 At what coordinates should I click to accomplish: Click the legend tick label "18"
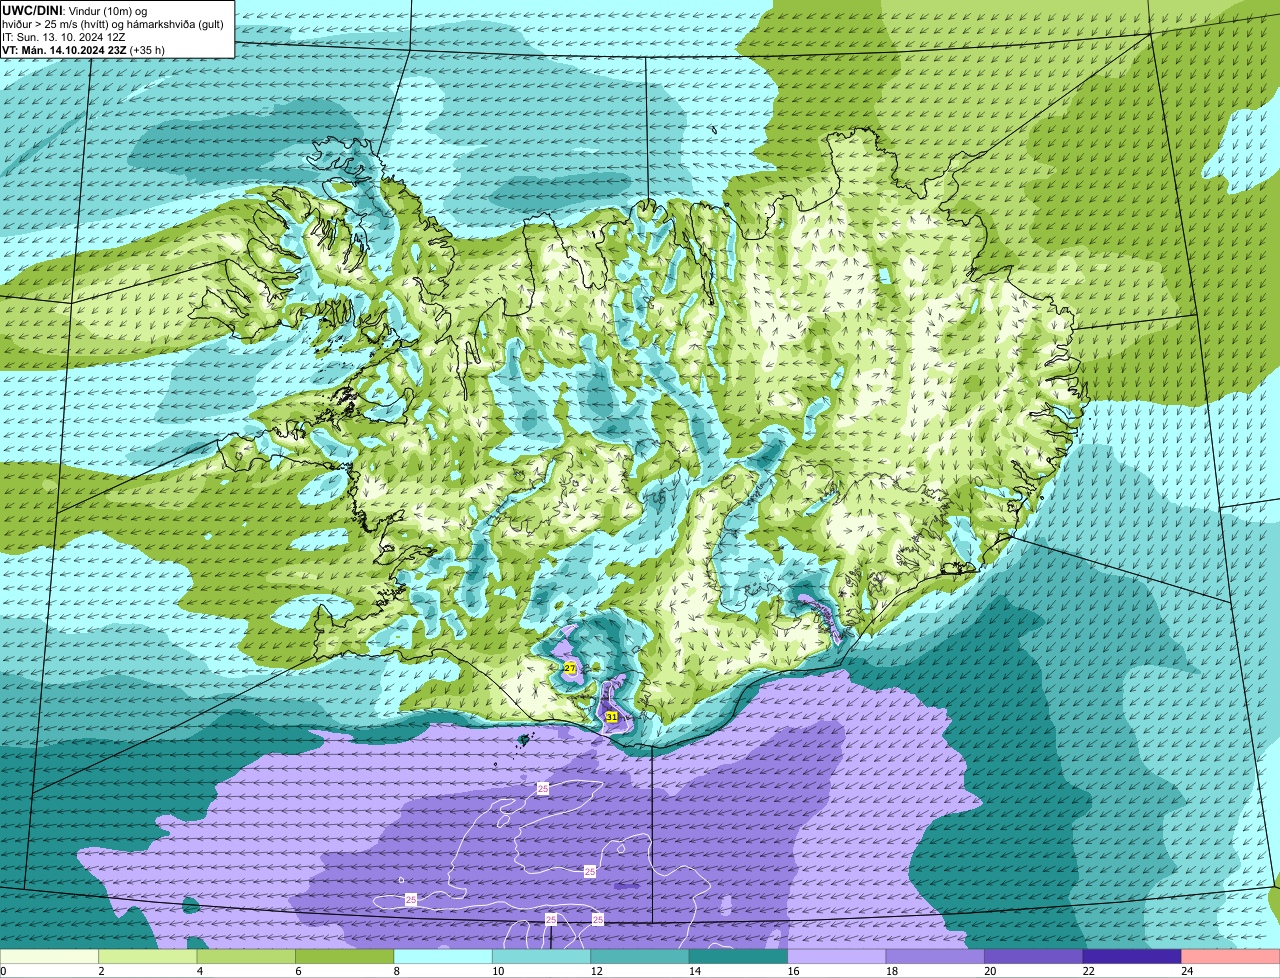(891, 971)
